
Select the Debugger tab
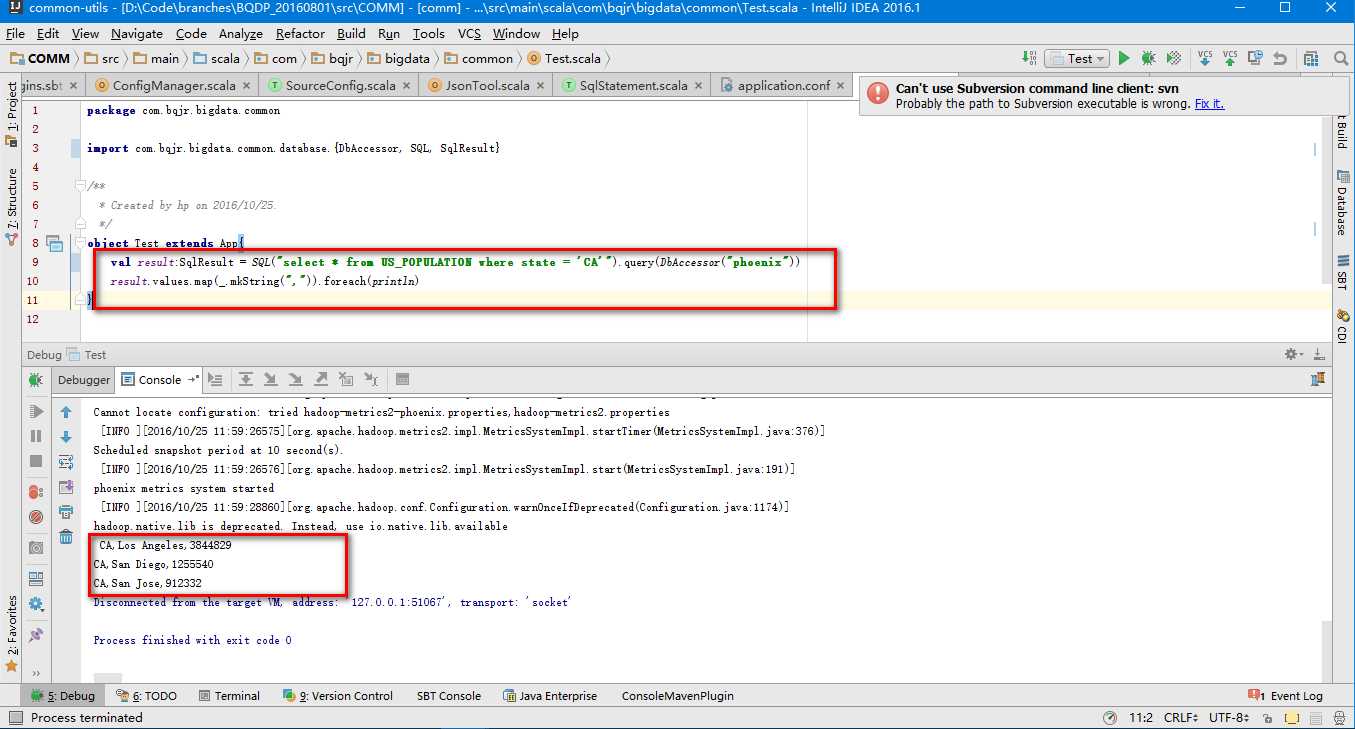click(x=84, y=380)
